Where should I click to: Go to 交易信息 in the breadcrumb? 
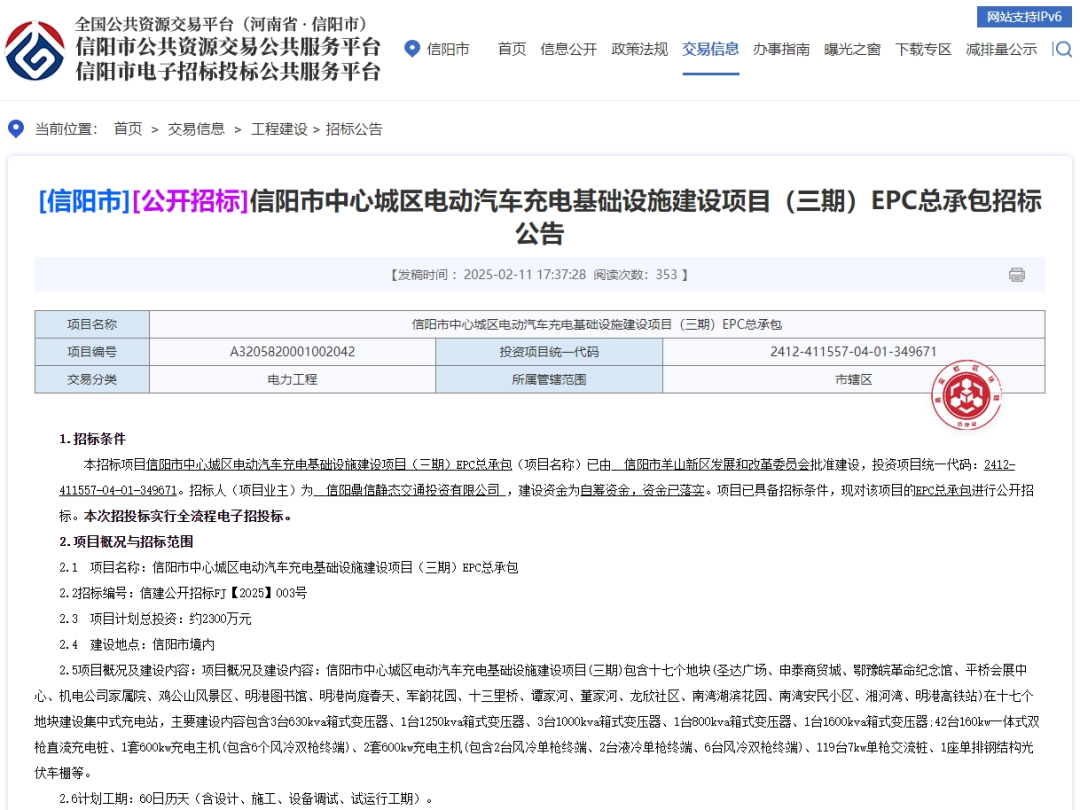[x=196, y=129]
